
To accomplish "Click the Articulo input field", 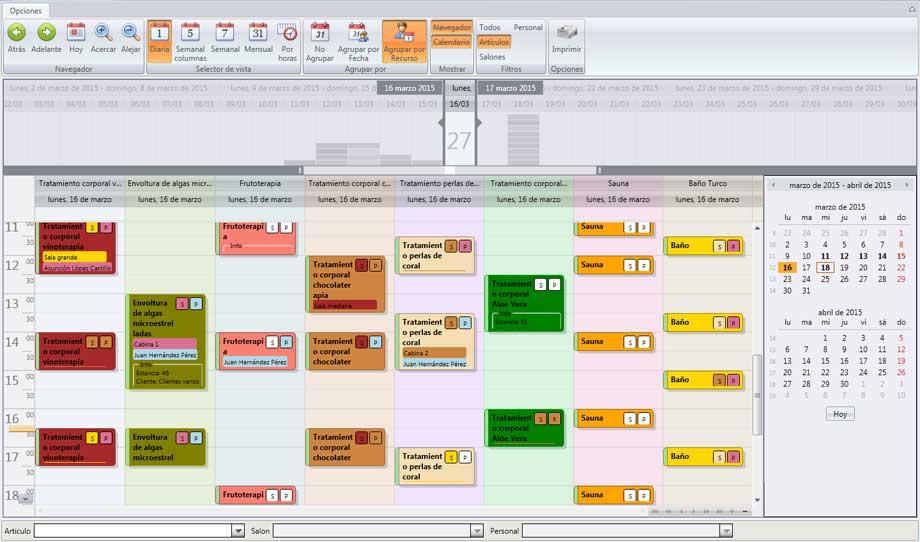I will tap(133, 531).
